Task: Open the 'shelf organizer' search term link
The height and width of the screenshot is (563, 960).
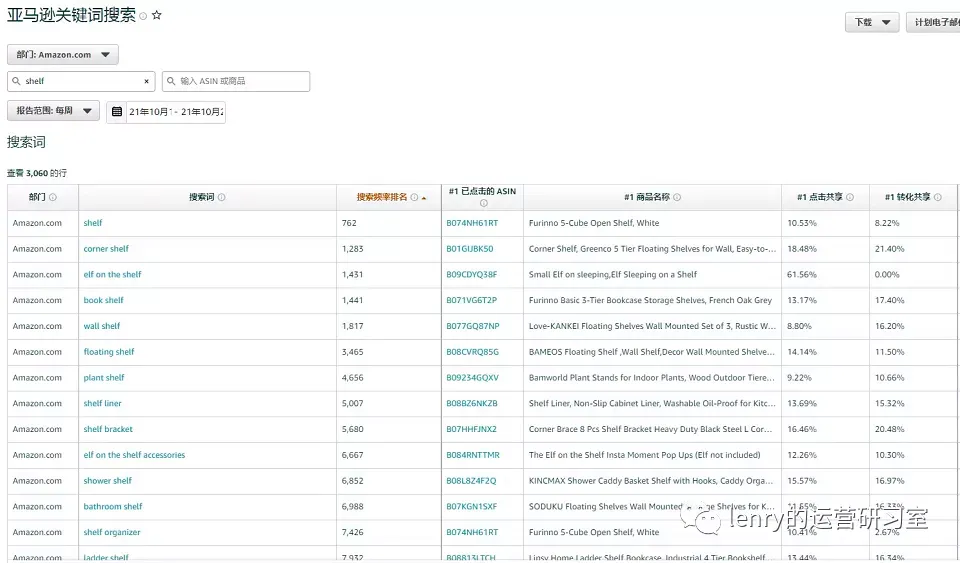Action: [x=112, y=532]
